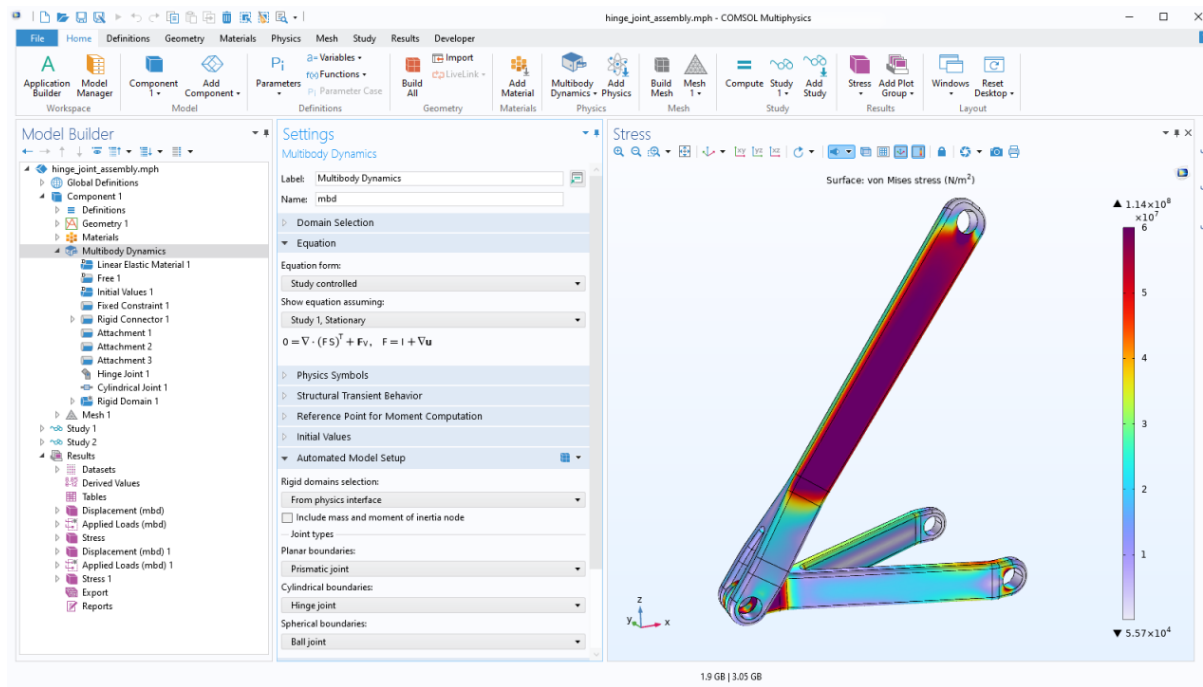
Task: Switch to the XZ view
Action: point(774,152)
